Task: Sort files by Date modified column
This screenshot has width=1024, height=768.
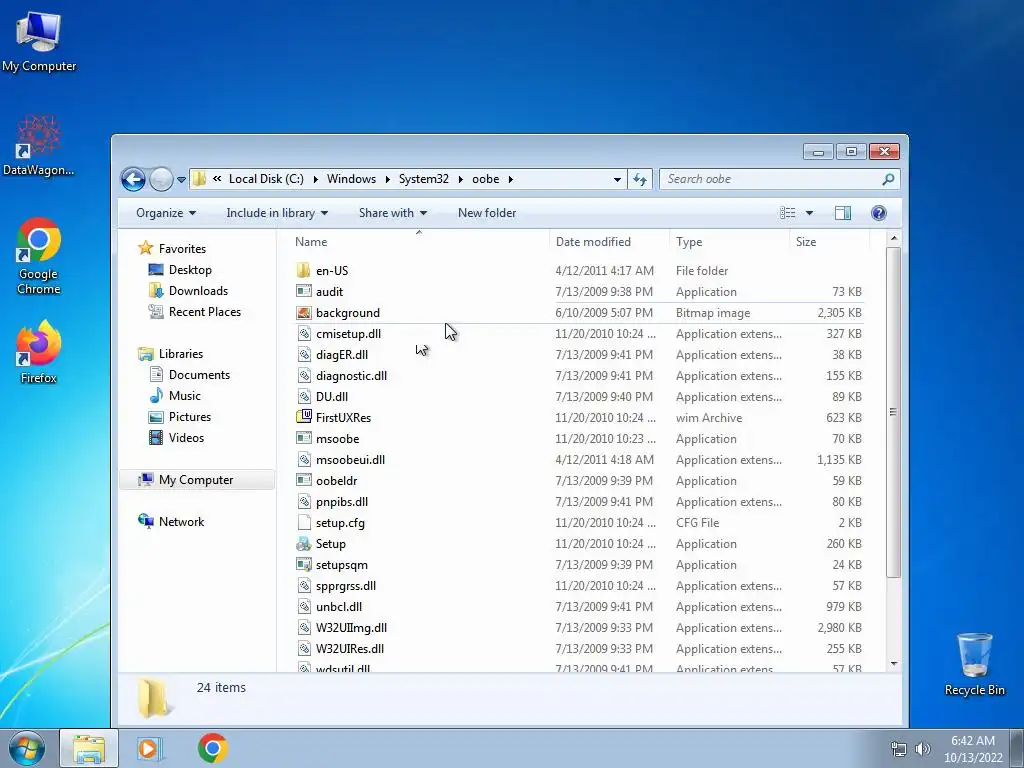Action: tap(609, 242)
